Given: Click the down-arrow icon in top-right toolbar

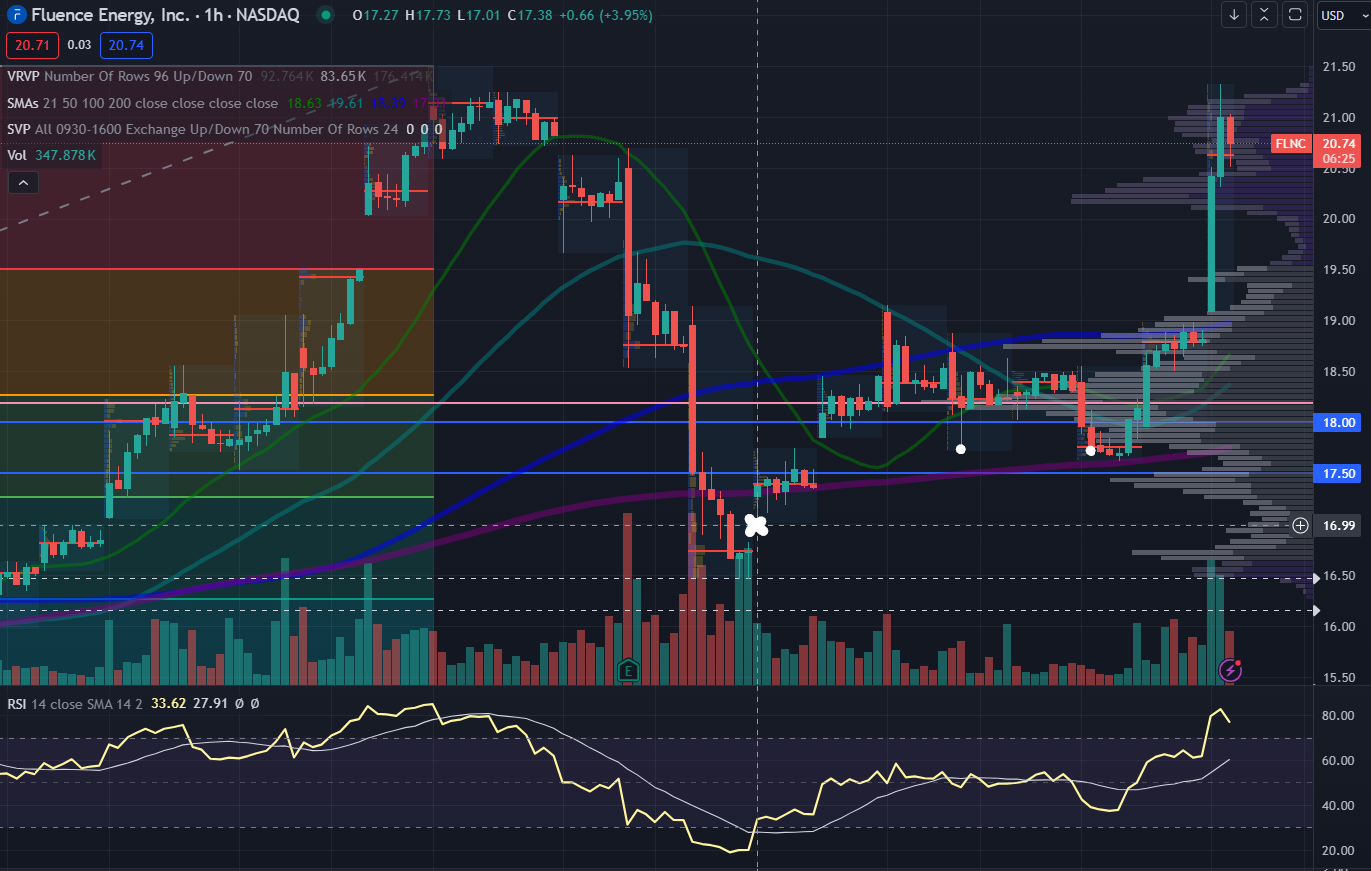Looking at the screenshot, I should (1234, 14).
